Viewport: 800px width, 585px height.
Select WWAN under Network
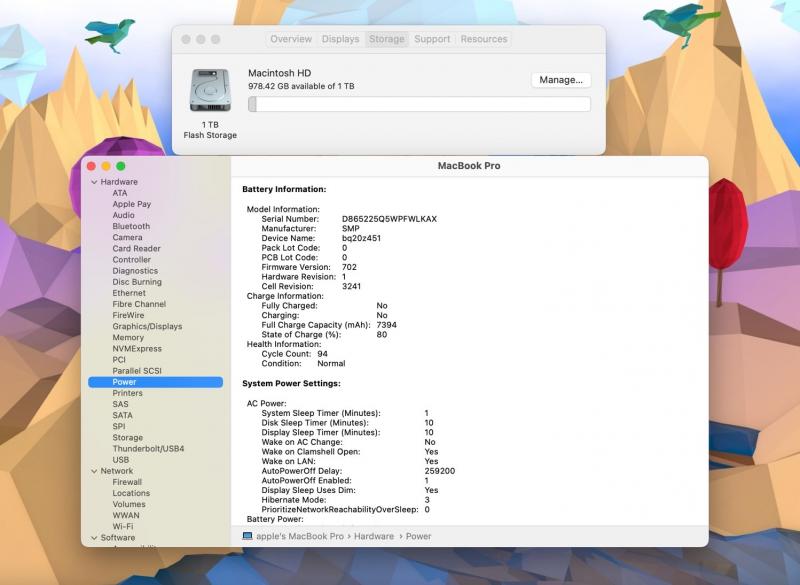(126, 516)
